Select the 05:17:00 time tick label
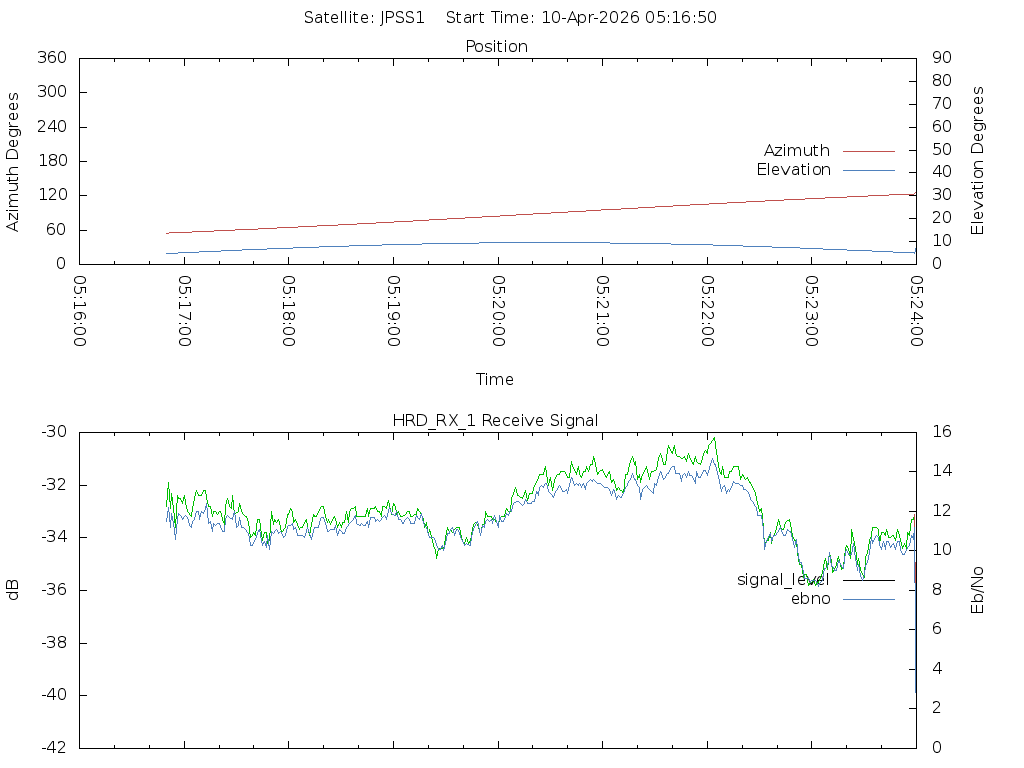The height and width of the screenshot is (768, 1024). (183, 311)
